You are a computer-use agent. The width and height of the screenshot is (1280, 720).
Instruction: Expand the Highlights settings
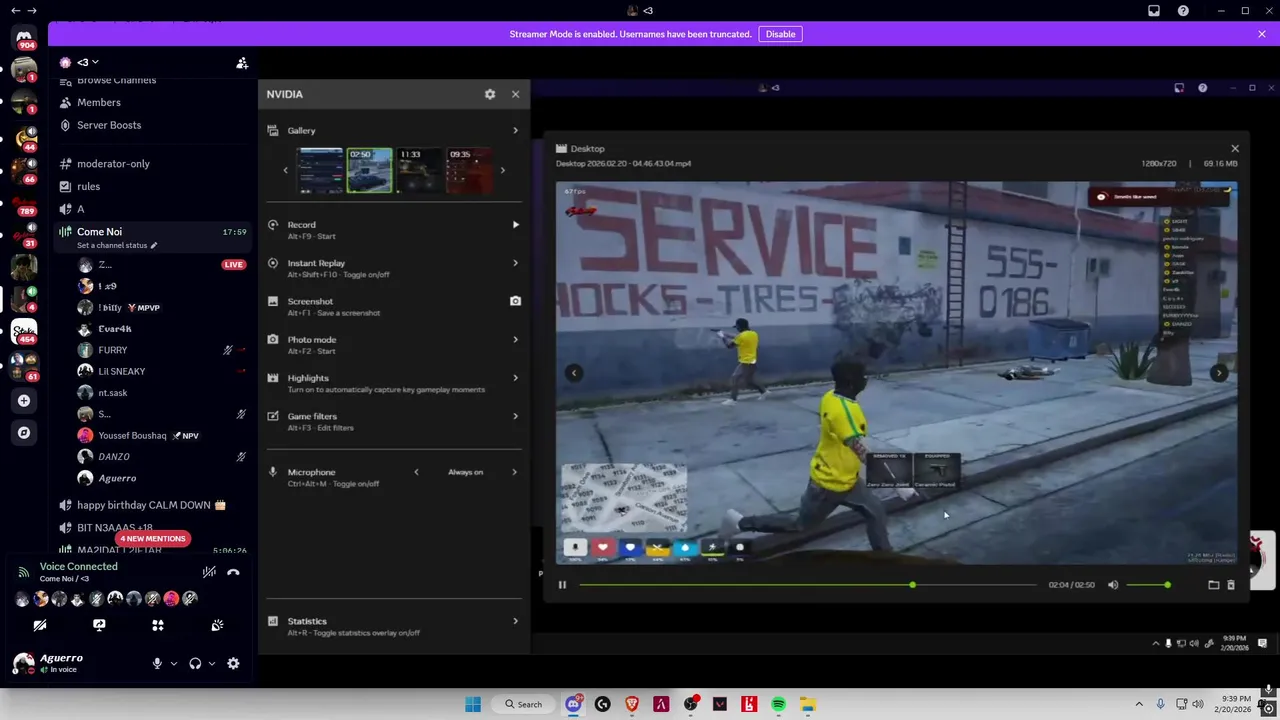pyautogui.click(x=516, y=378)
